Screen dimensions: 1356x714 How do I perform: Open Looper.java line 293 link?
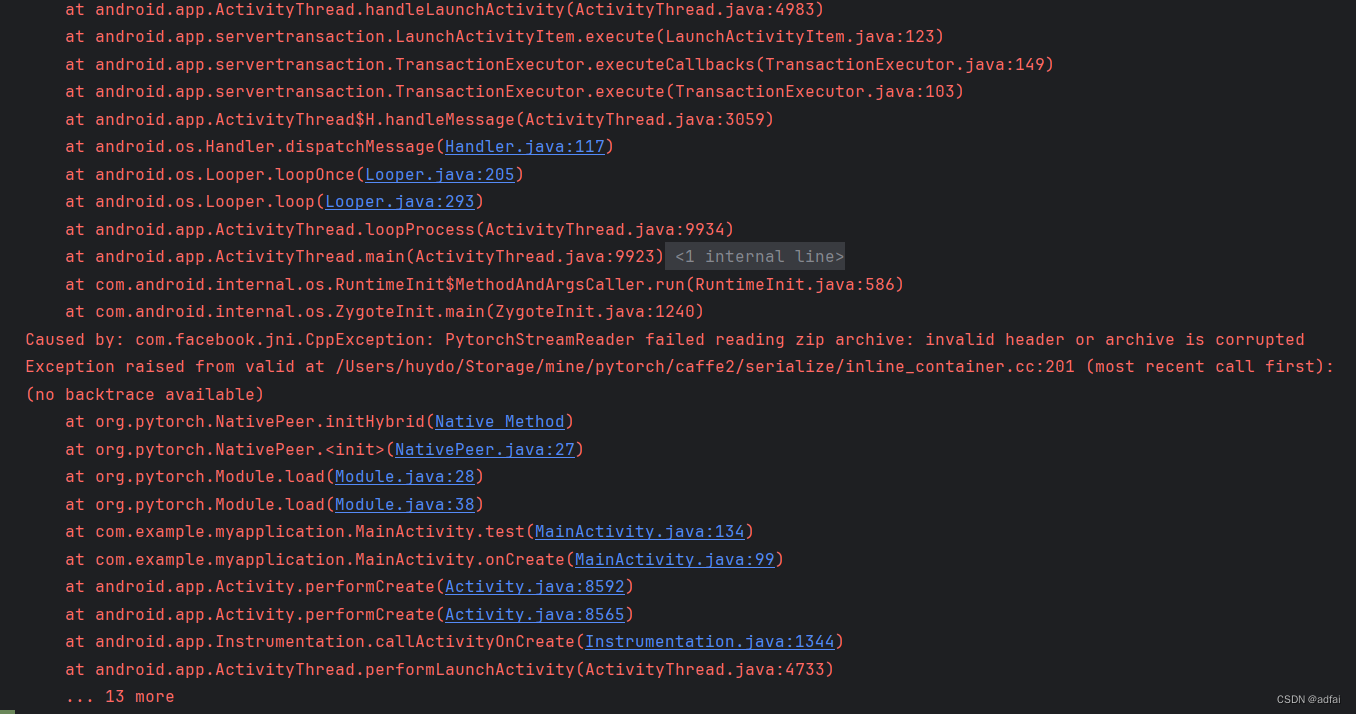[400, 201]
